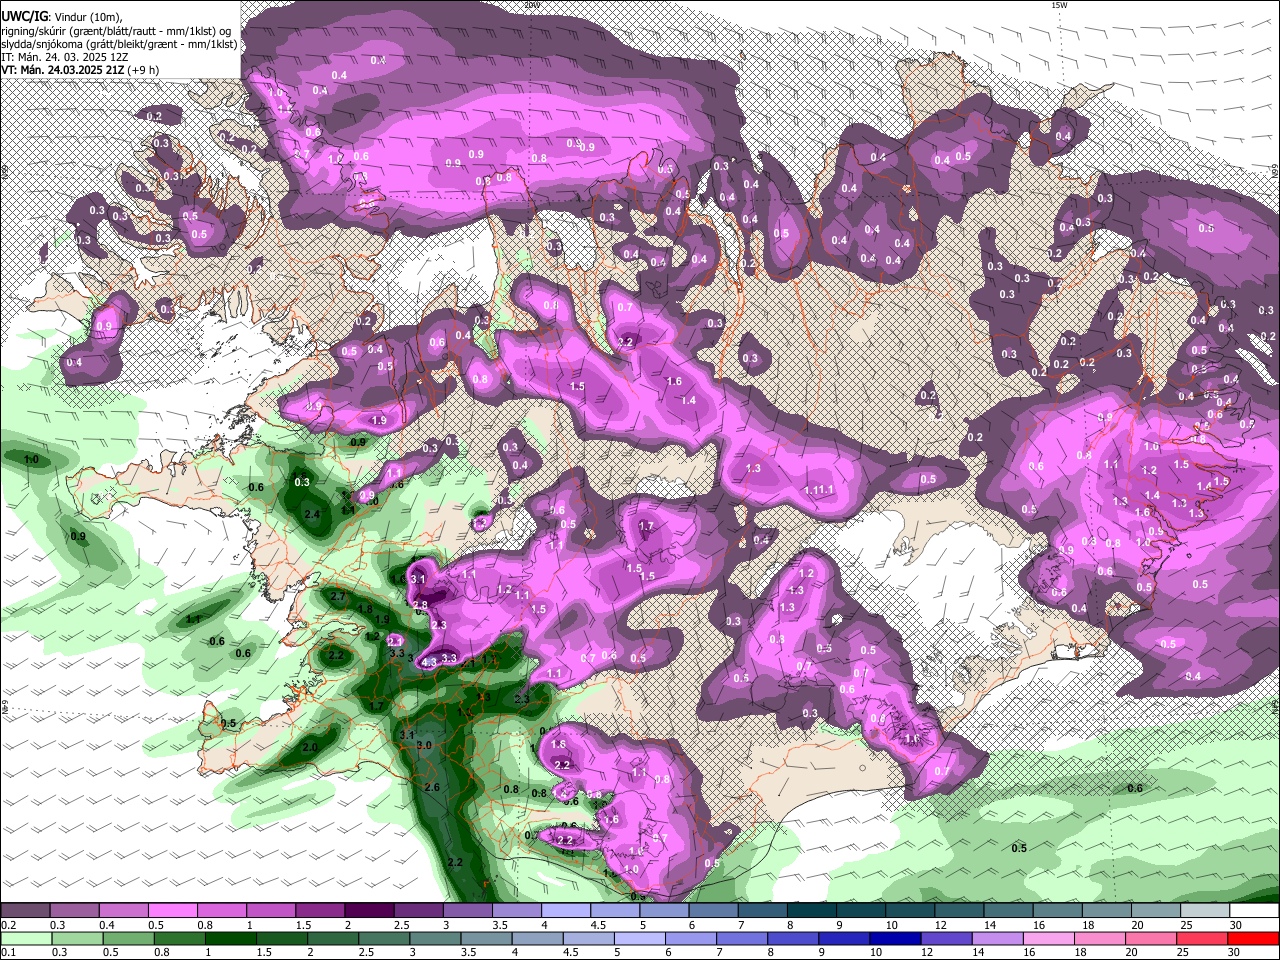Click the '4.3' precipitation value on the map

tap(429, 661)
